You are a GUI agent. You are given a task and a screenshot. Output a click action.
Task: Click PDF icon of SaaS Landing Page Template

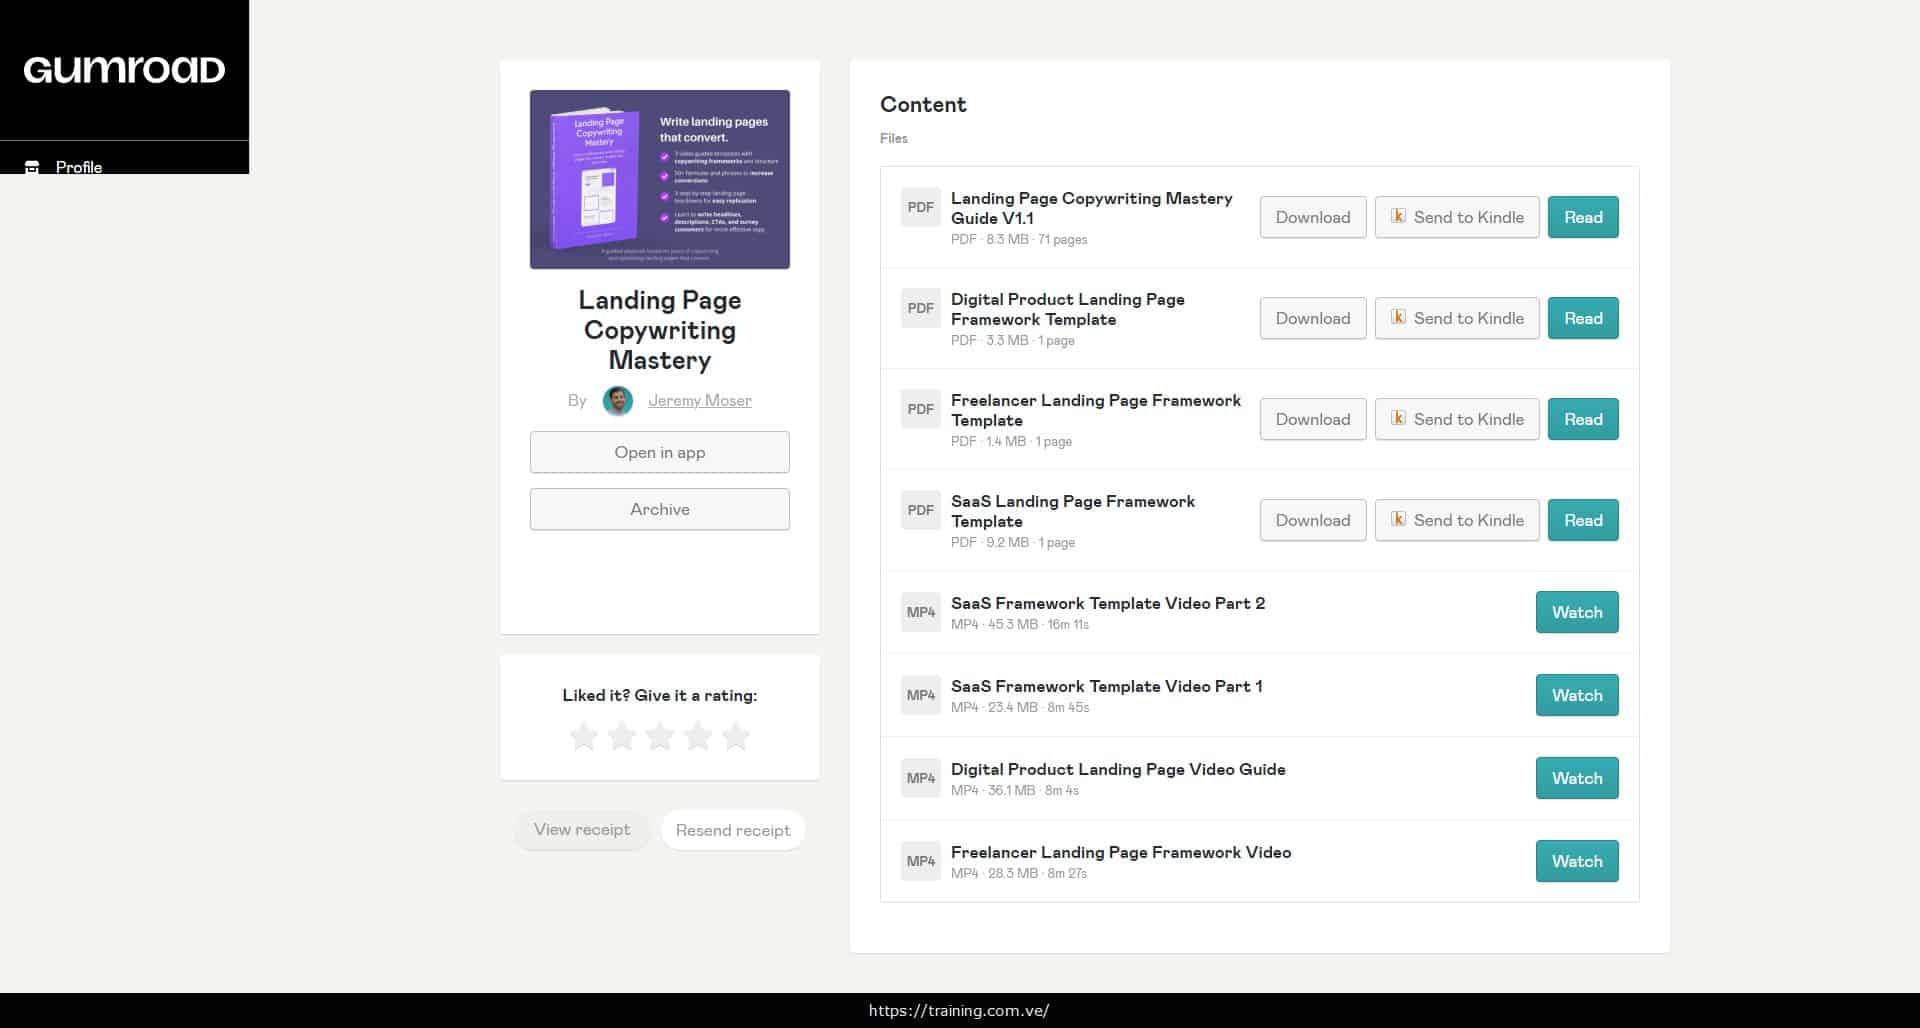tap(920, 510)
